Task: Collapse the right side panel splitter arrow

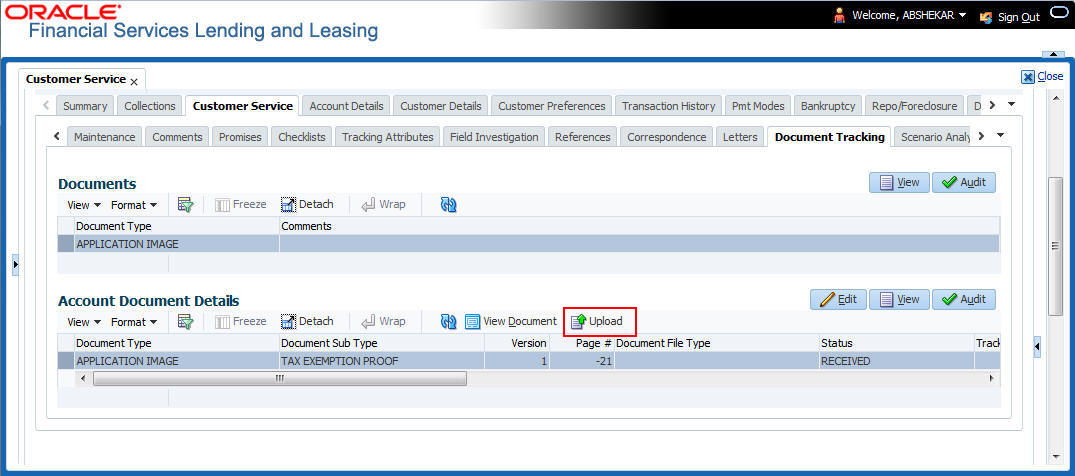Action: point(1037,348)
